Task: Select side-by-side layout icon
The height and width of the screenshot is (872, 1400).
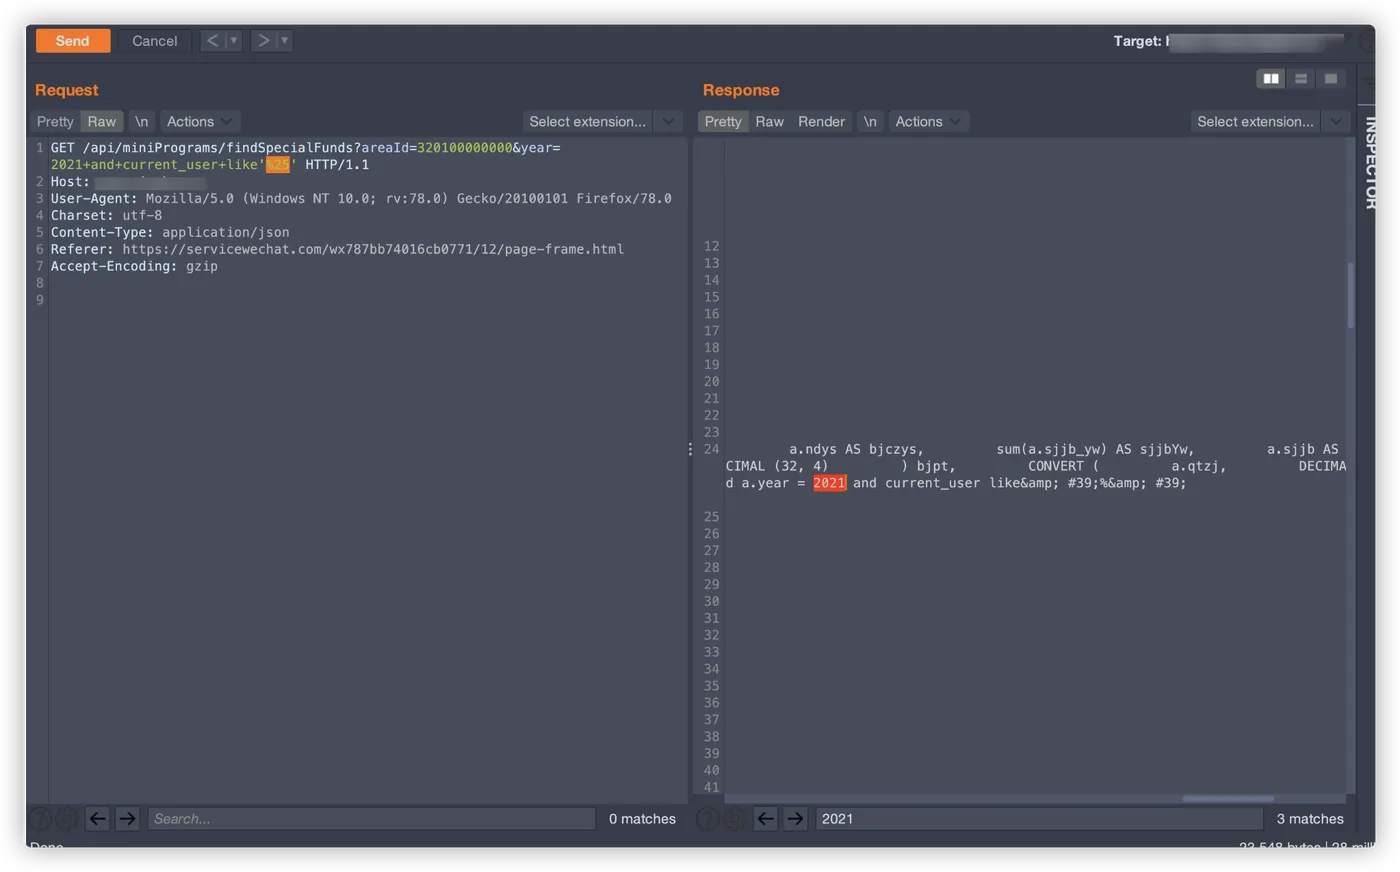Action: [x=1270, y=79]
